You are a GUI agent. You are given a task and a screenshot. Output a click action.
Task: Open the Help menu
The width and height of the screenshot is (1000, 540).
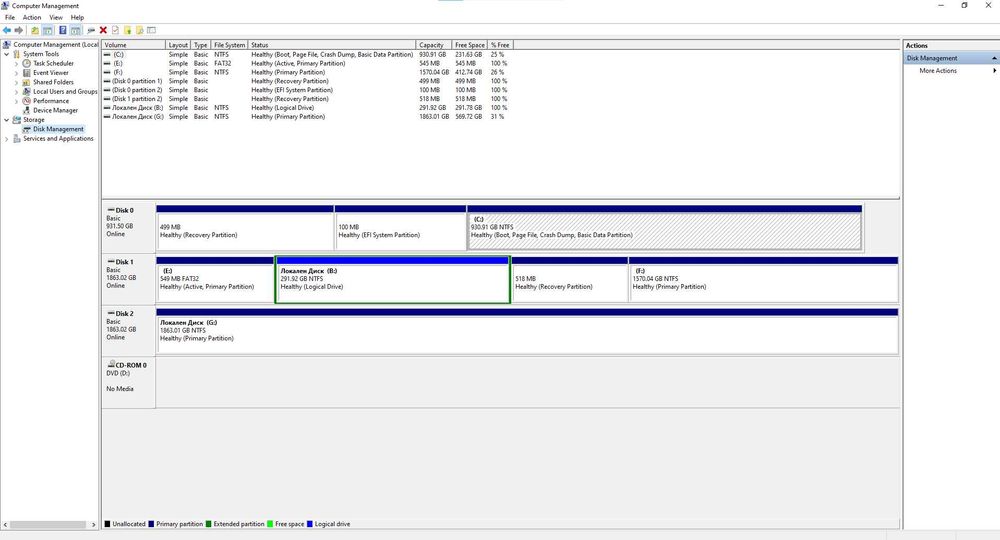(x=77, y=17)
